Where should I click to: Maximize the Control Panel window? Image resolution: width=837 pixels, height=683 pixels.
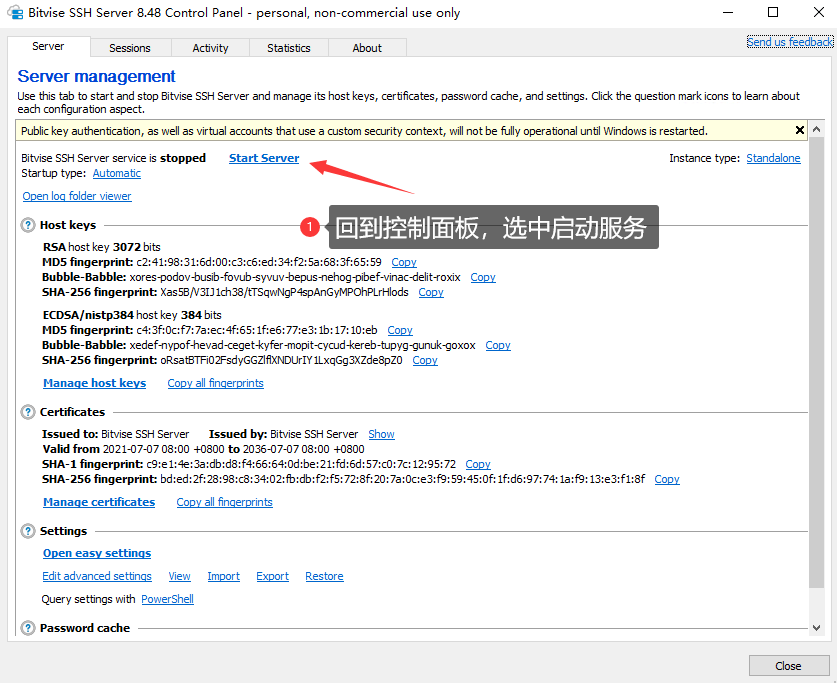pos(772,12)
